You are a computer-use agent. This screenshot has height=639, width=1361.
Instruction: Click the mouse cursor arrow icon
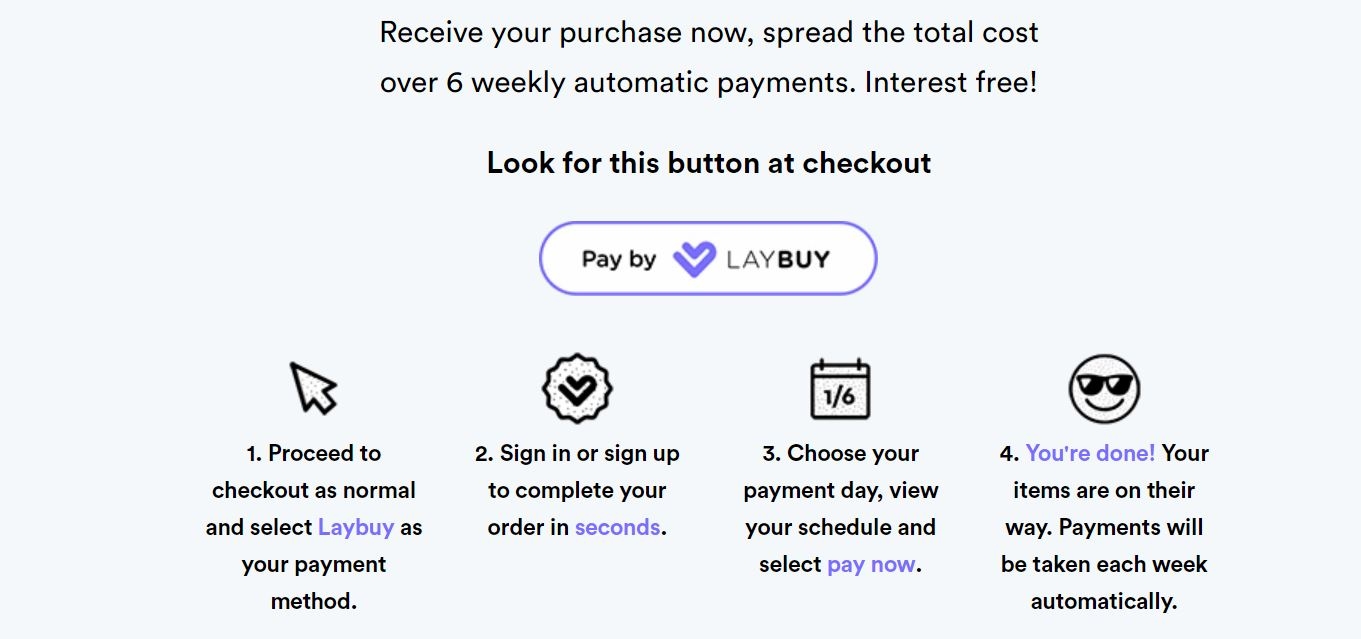pos(313,388)
